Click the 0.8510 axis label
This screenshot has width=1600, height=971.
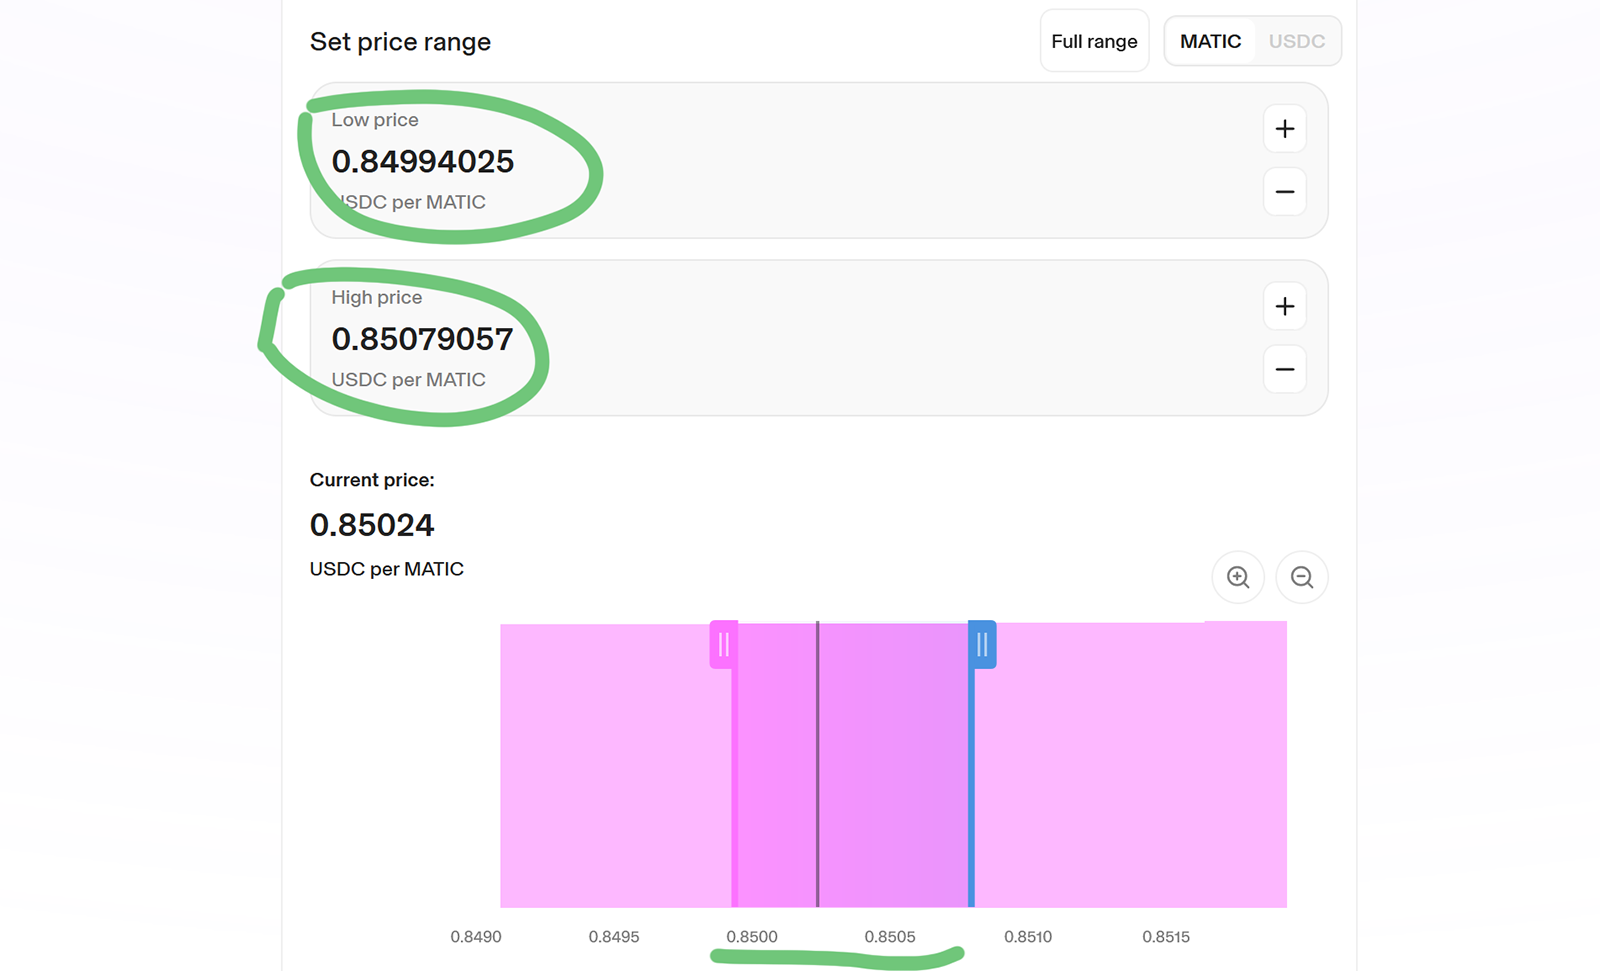point(1028,937)
